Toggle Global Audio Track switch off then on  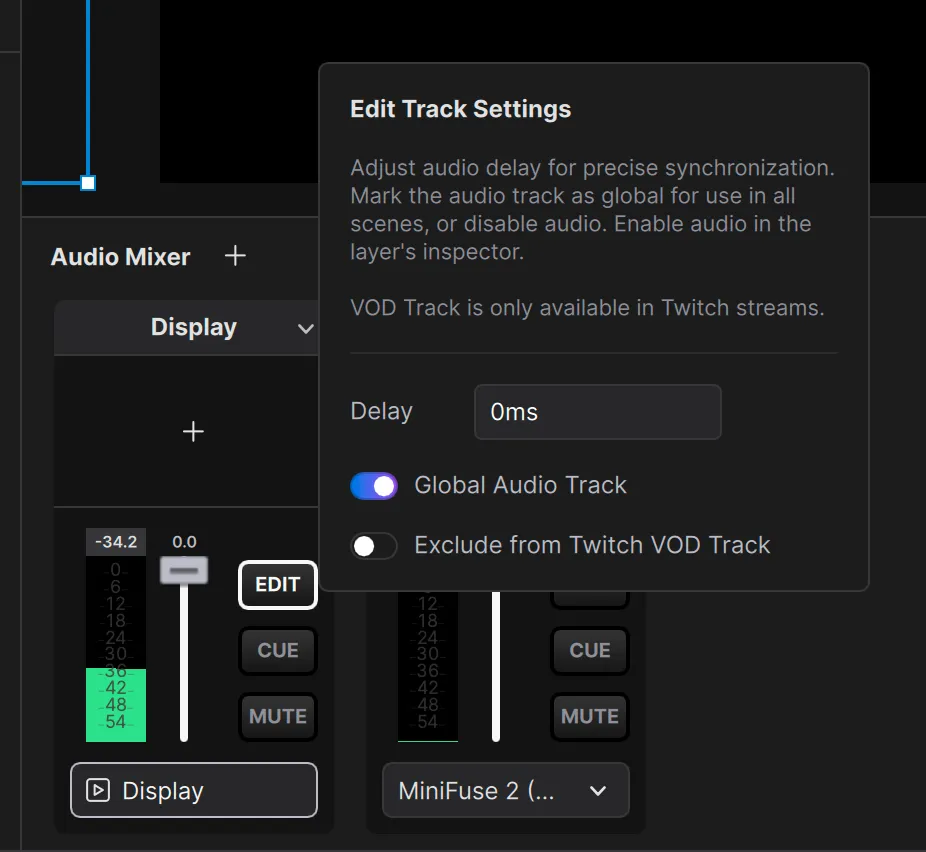tap(373, 485)
